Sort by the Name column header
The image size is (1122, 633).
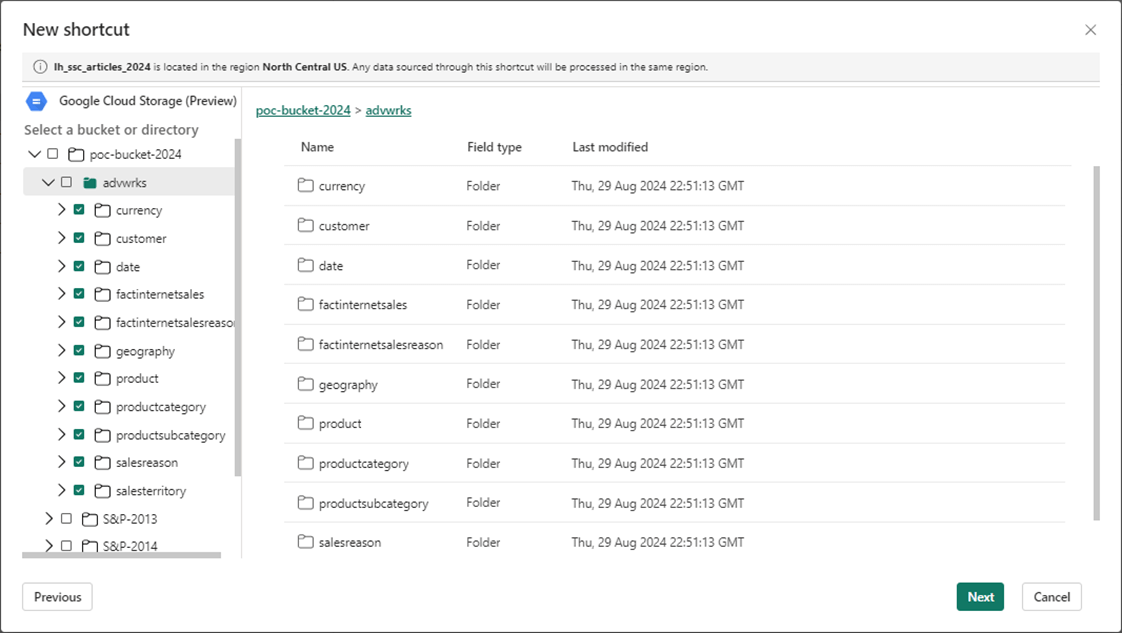point(317,147)
